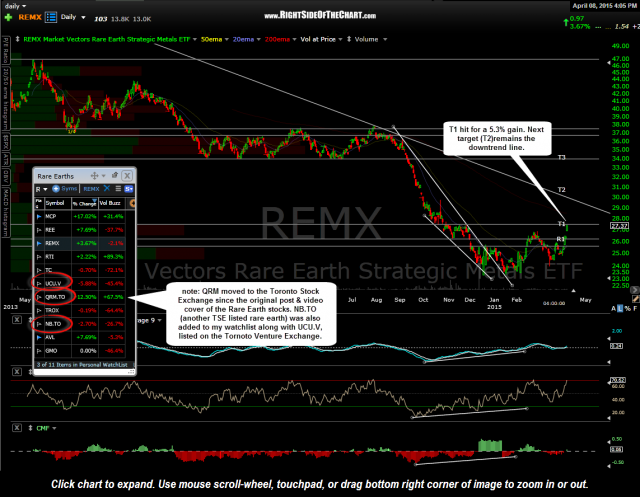Toggle the flag for UCU.V

(x=39, y=284)
